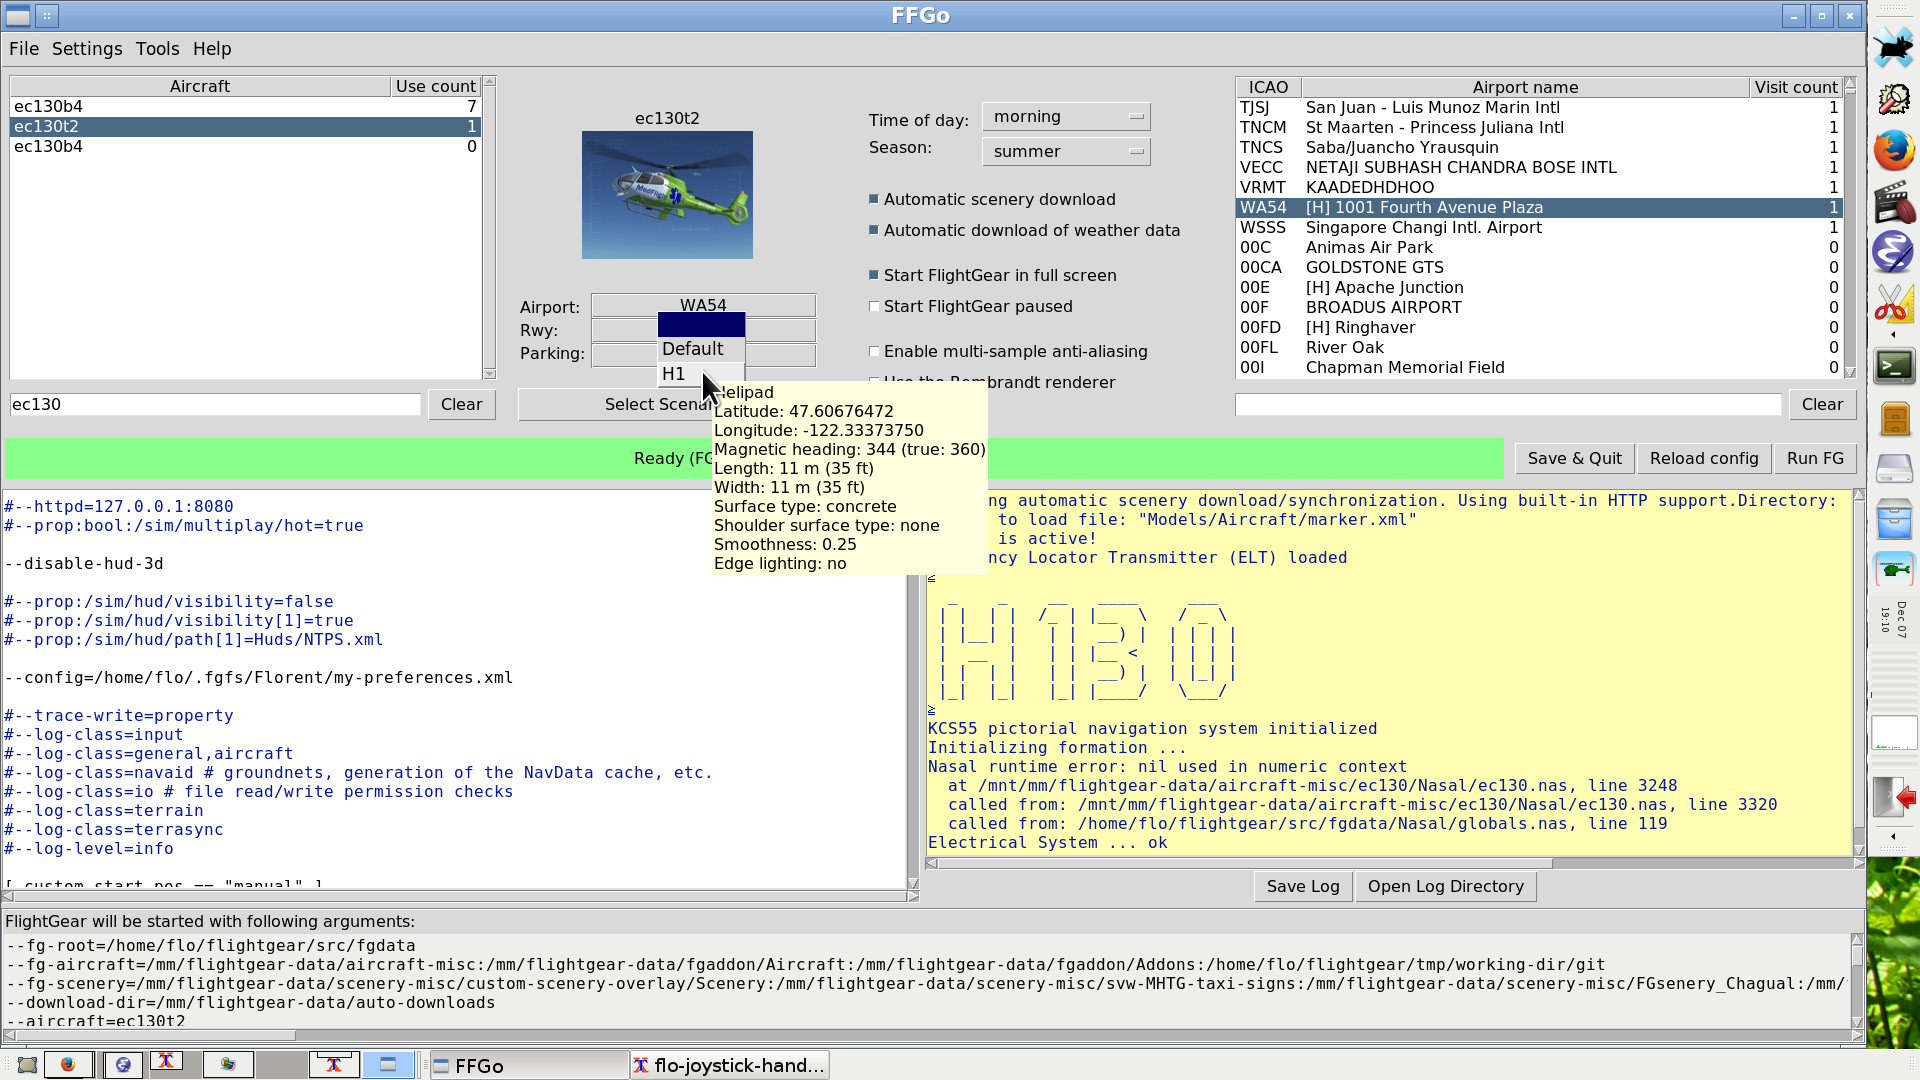Image resolution: width=1920 pixels, height=1080 pixels.
Task: Focus the aircraft search field containing ec130
Action: point(215,405)
